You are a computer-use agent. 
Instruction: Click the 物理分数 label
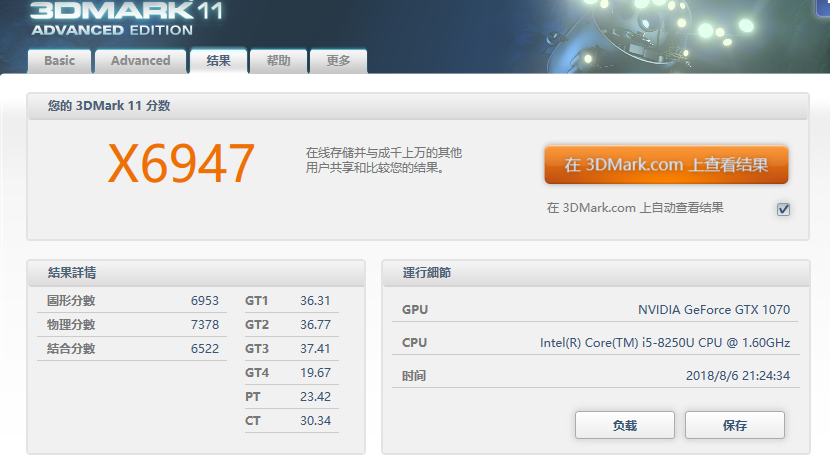(71, 324)
